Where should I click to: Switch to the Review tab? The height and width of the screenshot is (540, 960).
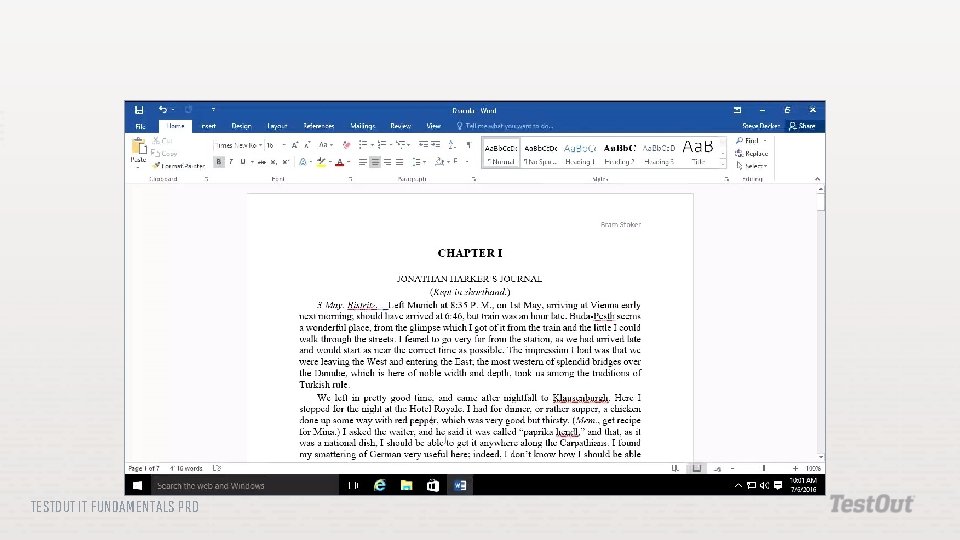[x=400, y=126]
